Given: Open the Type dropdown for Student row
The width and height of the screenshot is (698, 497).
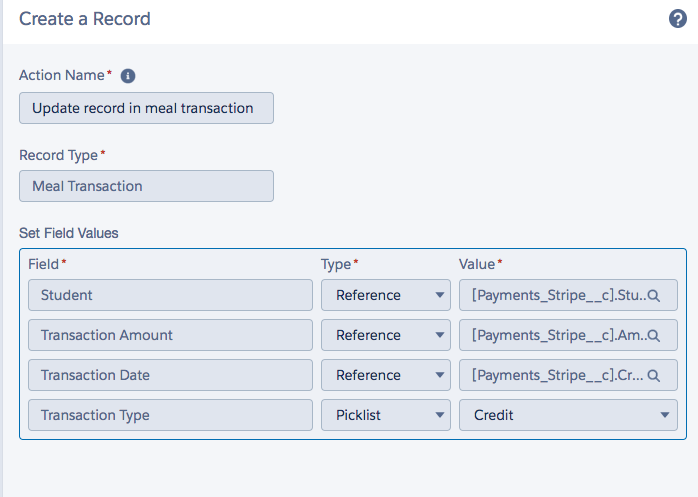Looking at the screenshot, I should [385, 295].
